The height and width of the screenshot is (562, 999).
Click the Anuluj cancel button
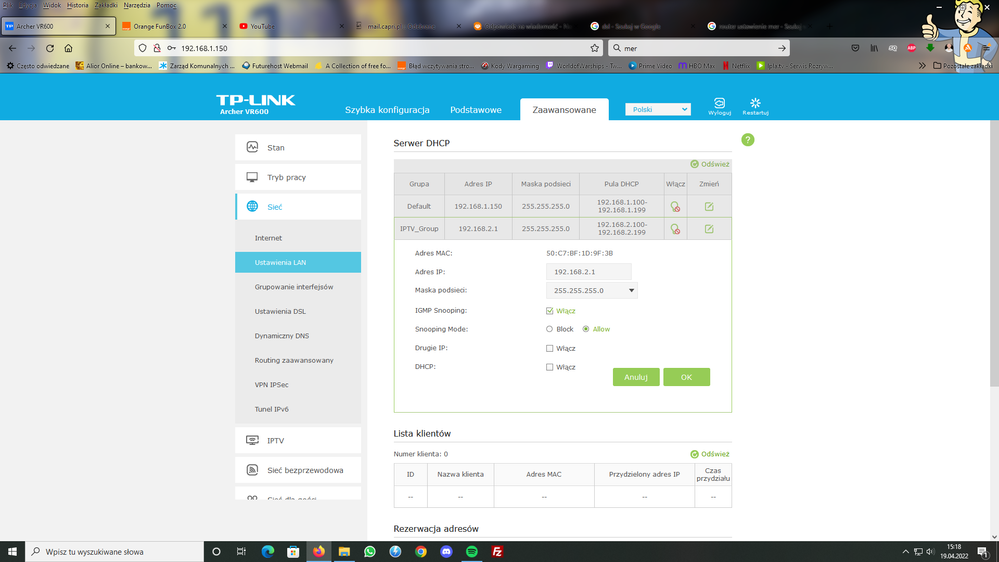(635, 377)
